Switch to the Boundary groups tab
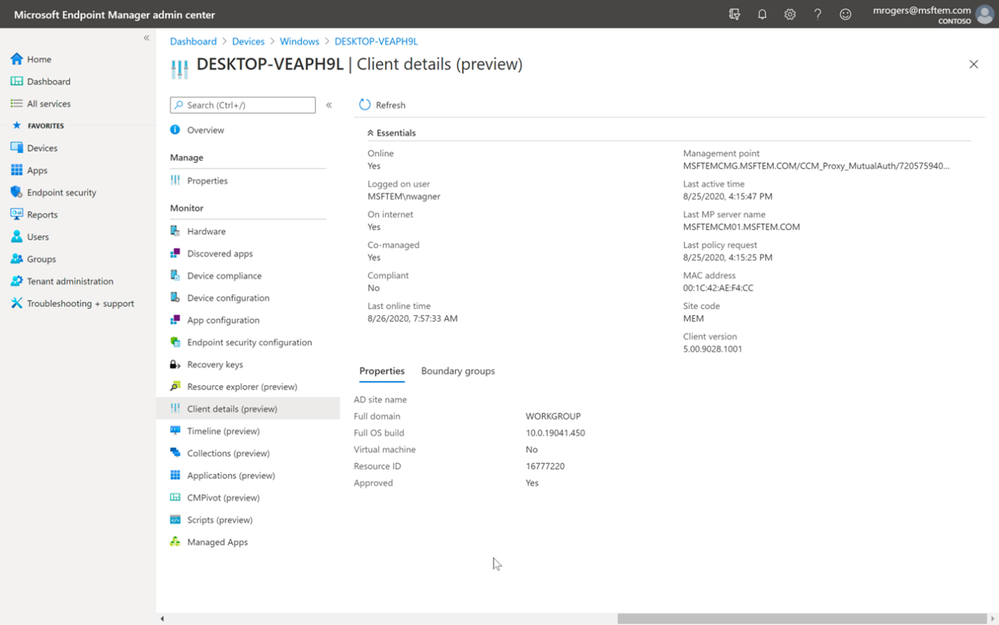Viewport: 999px width, 625px height. [457, 371]
